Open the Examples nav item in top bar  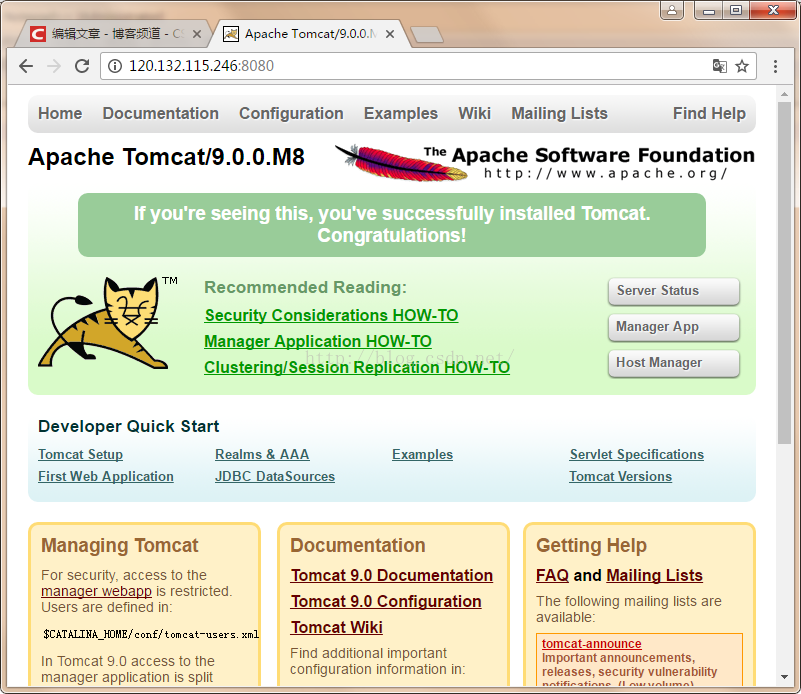[x=401, y=113]
